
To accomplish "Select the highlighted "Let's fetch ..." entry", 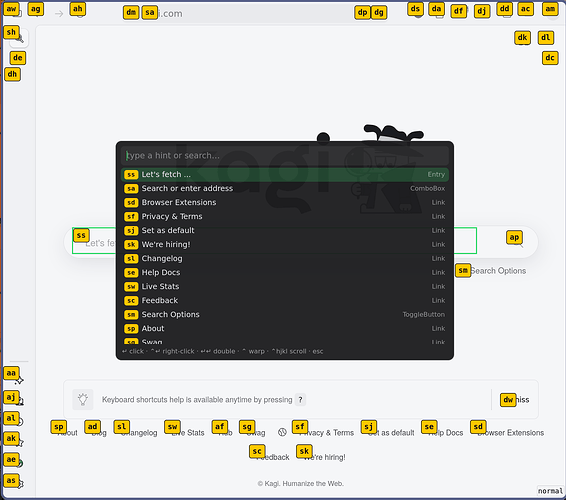I will 285,174.
